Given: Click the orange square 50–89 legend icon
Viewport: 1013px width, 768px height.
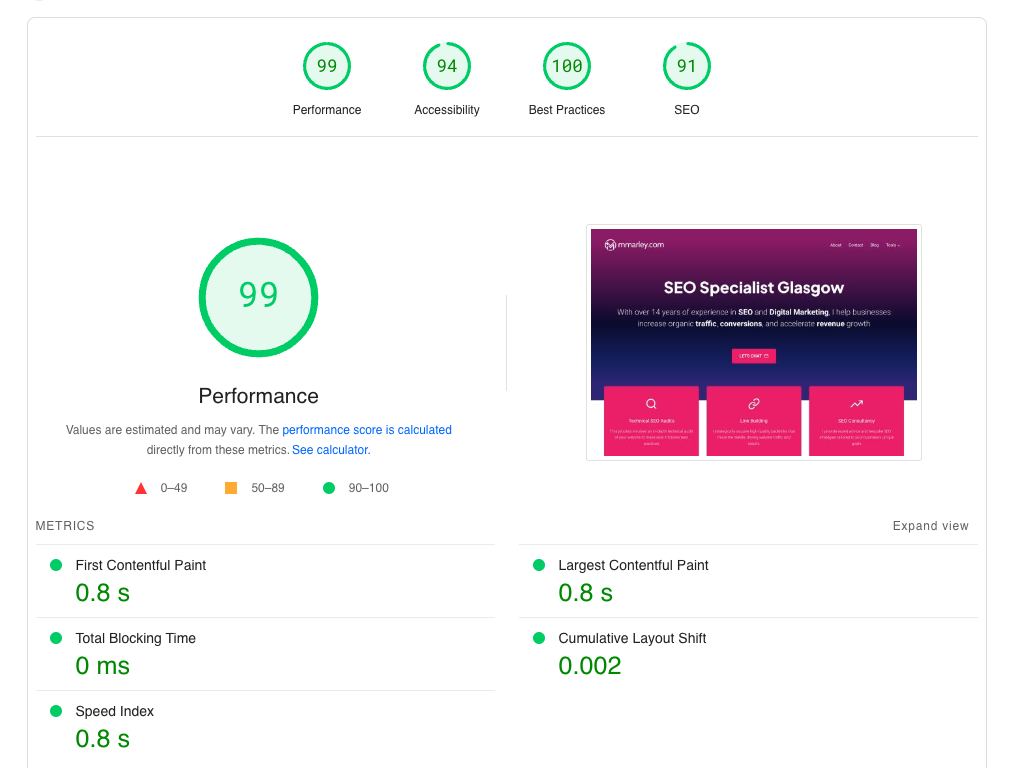Looking at the screenshot, I should point(231,488).
